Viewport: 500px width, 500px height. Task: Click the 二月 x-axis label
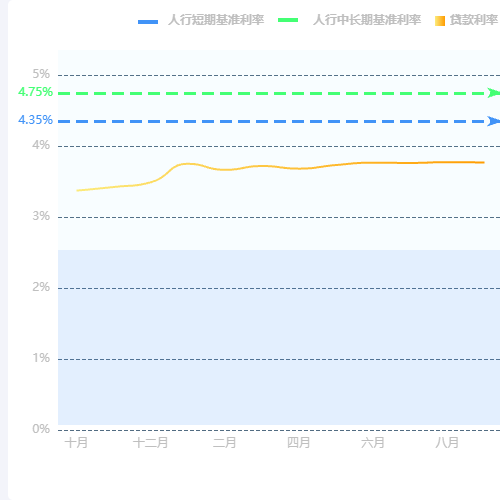tap(225, 443)
